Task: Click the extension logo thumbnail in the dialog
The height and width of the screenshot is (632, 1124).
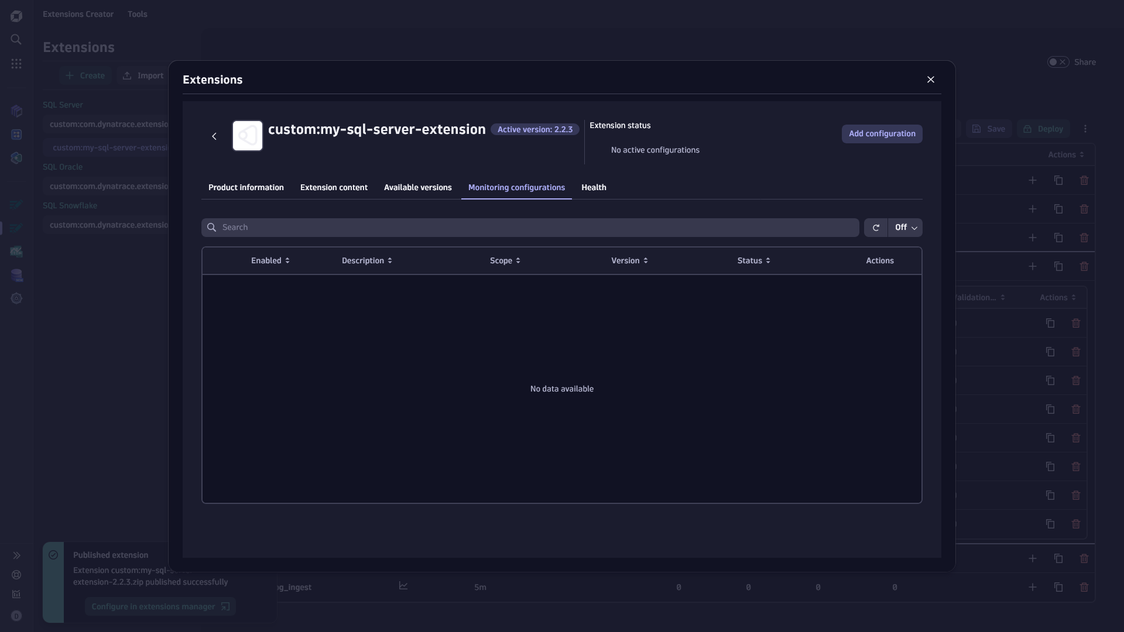Action: coord(247,137)
